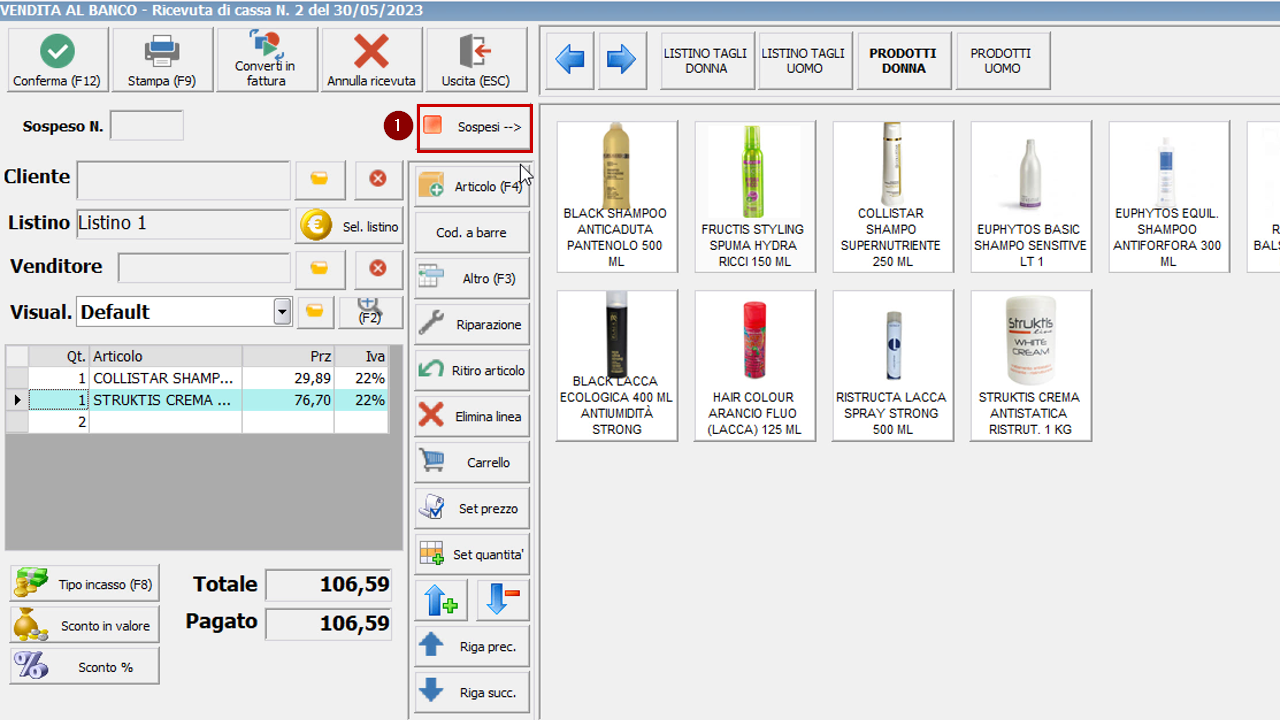
Task: Clear Venditore with red X icon
Action: tap(378, 268)
